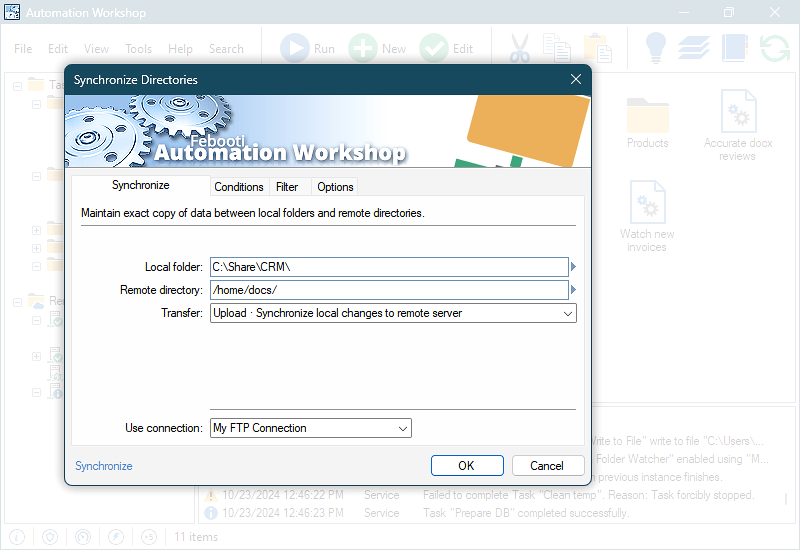Select the Watch new invoices task icon
This screenshot has height=550, width=800.
click(647, 202)
